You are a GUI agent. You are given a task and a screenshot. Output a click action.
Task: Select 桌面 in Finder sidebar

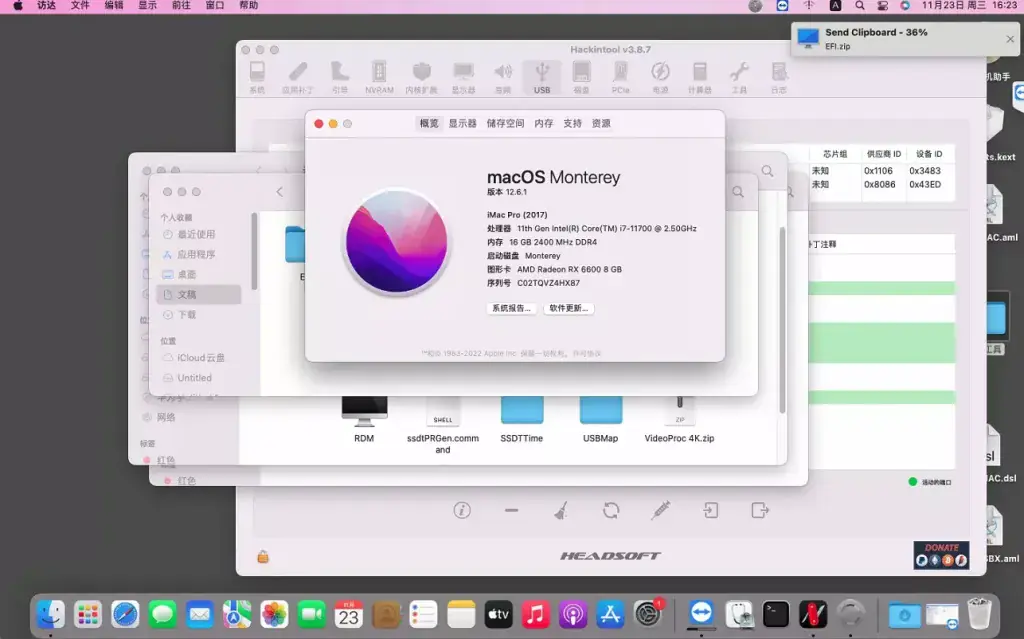tap(198, 275)
